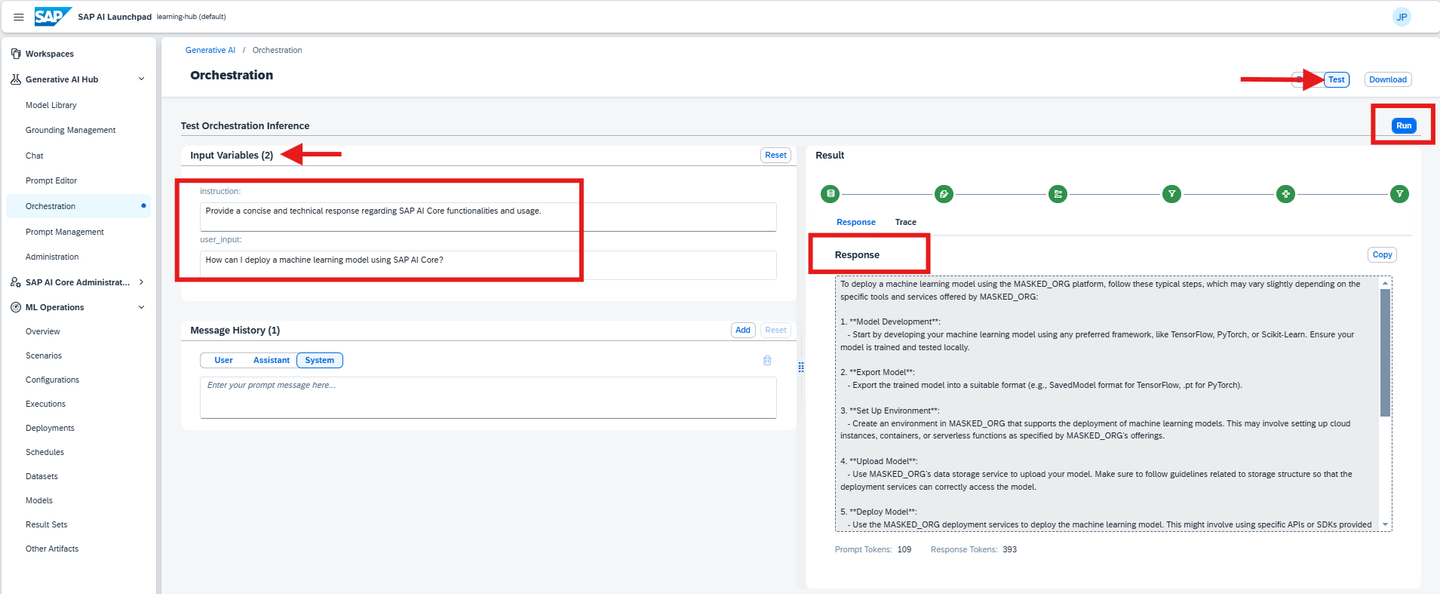Screen dimensions: 1440x594
Task: Click the Workspaces icon in sidebar
Action: click(16, 54)
